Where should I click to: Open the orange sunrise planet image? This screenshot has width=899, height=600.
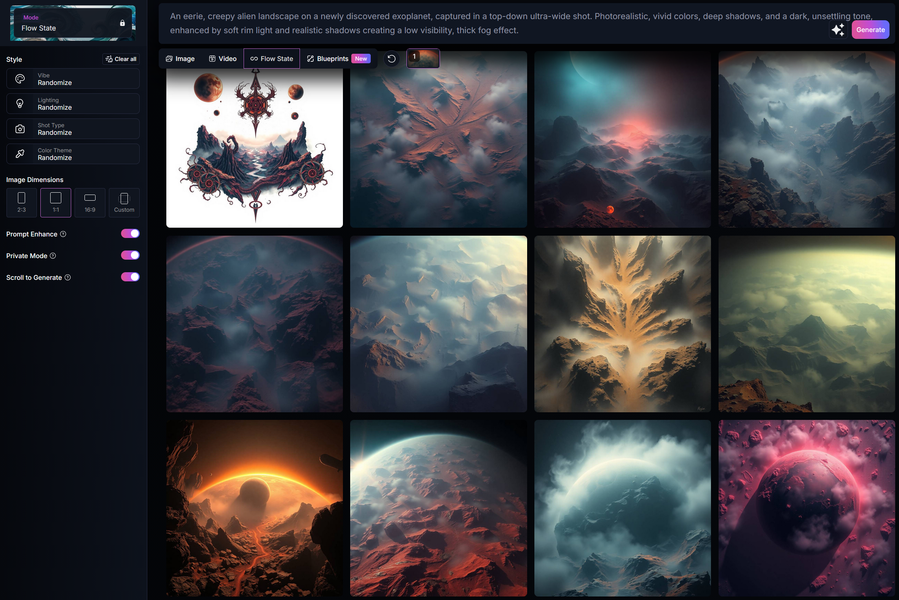point(255,508)
